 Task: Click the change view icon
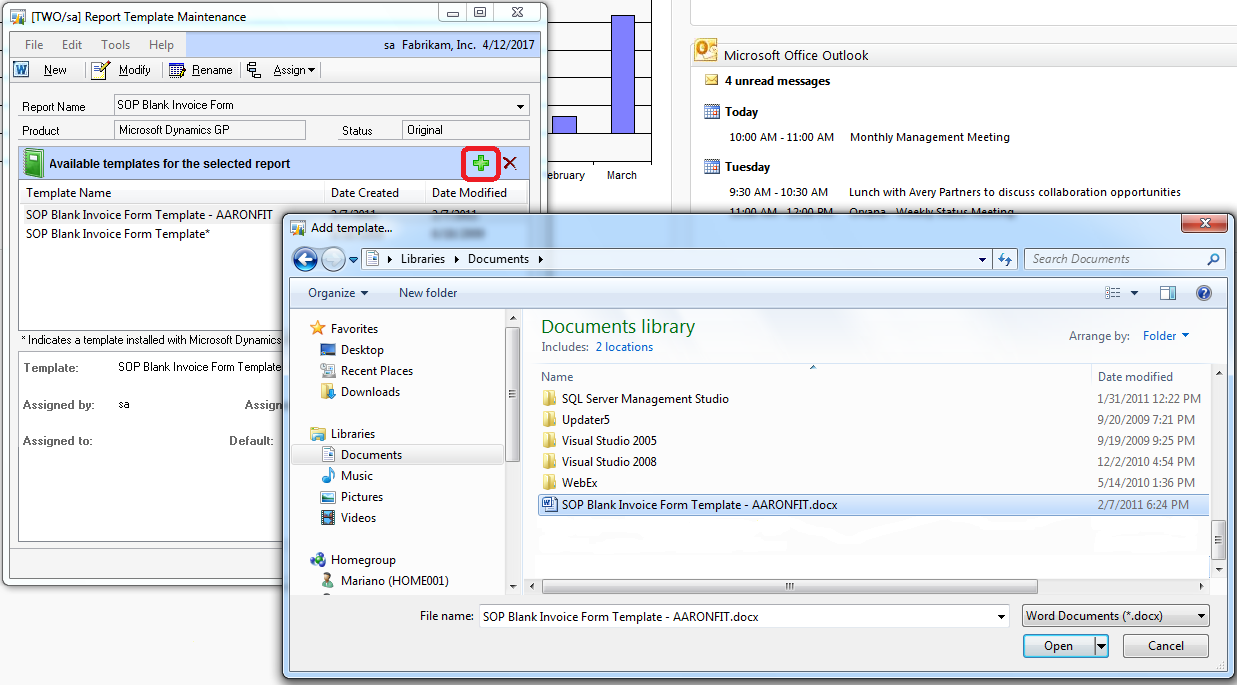pyautogui.click(x=1113, y=293)
